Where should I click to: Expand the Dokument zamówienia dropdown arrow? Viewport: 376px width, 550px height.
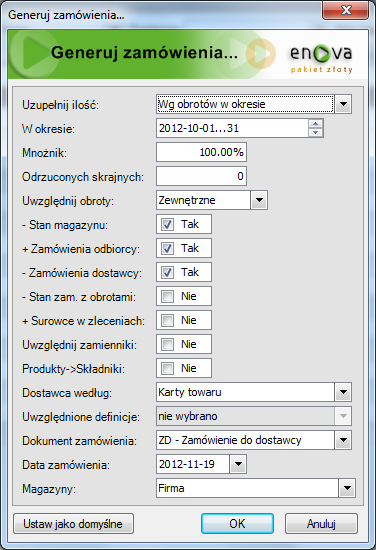click(x=343, y=440)
